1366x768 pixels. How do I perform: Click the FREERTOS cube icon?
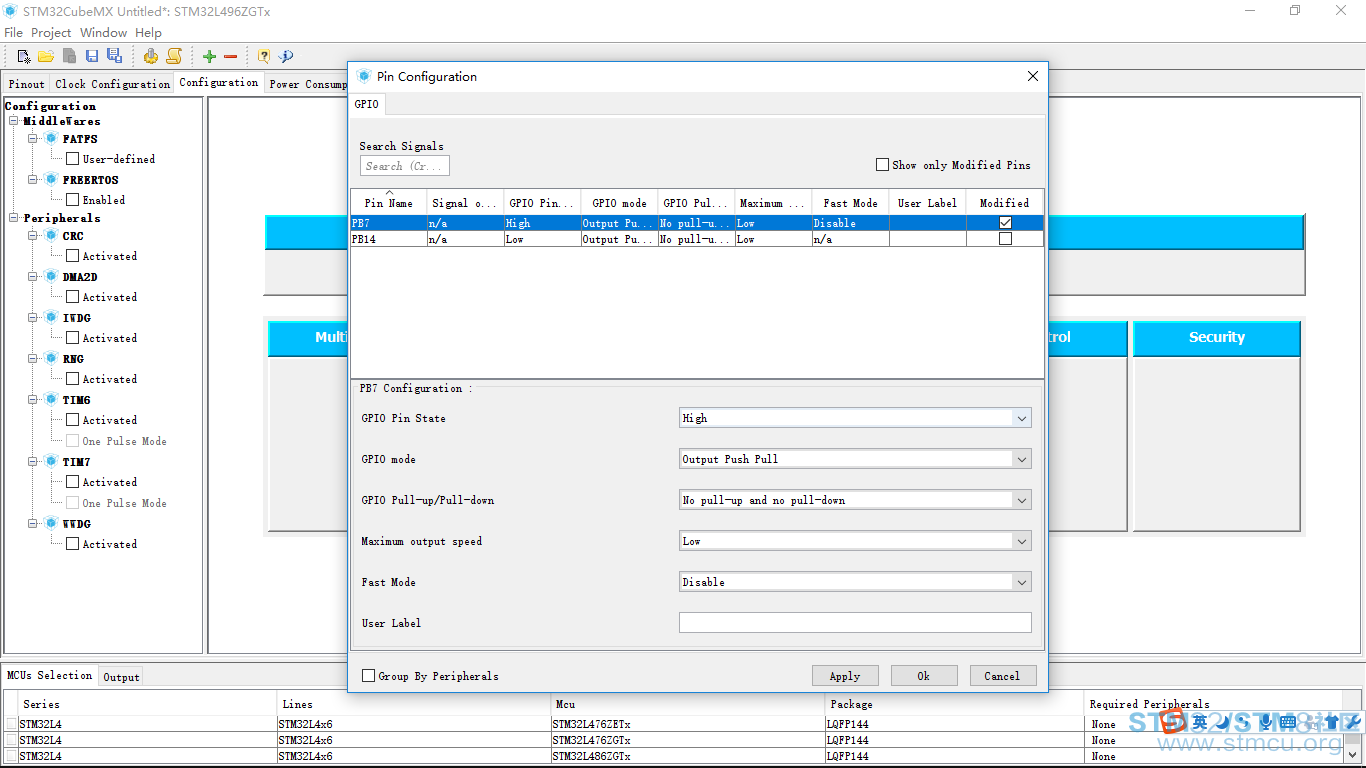click(51, 180)
